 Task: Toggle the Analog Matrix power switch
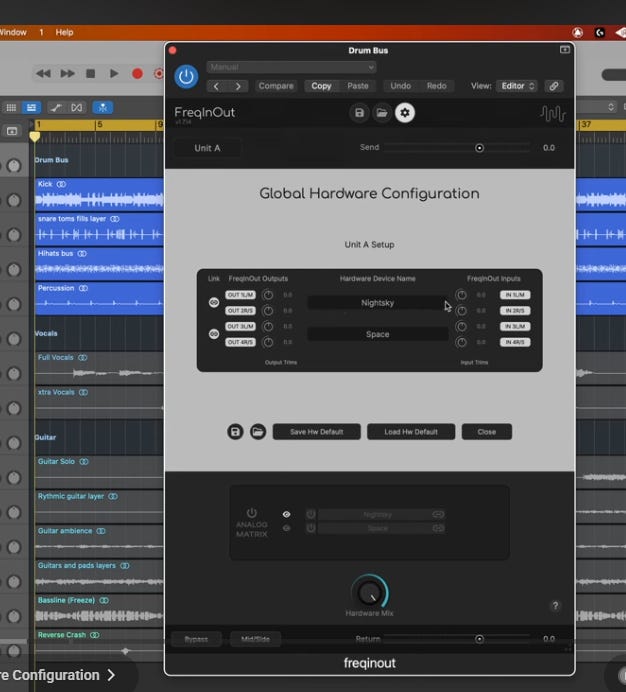point(252,513)
